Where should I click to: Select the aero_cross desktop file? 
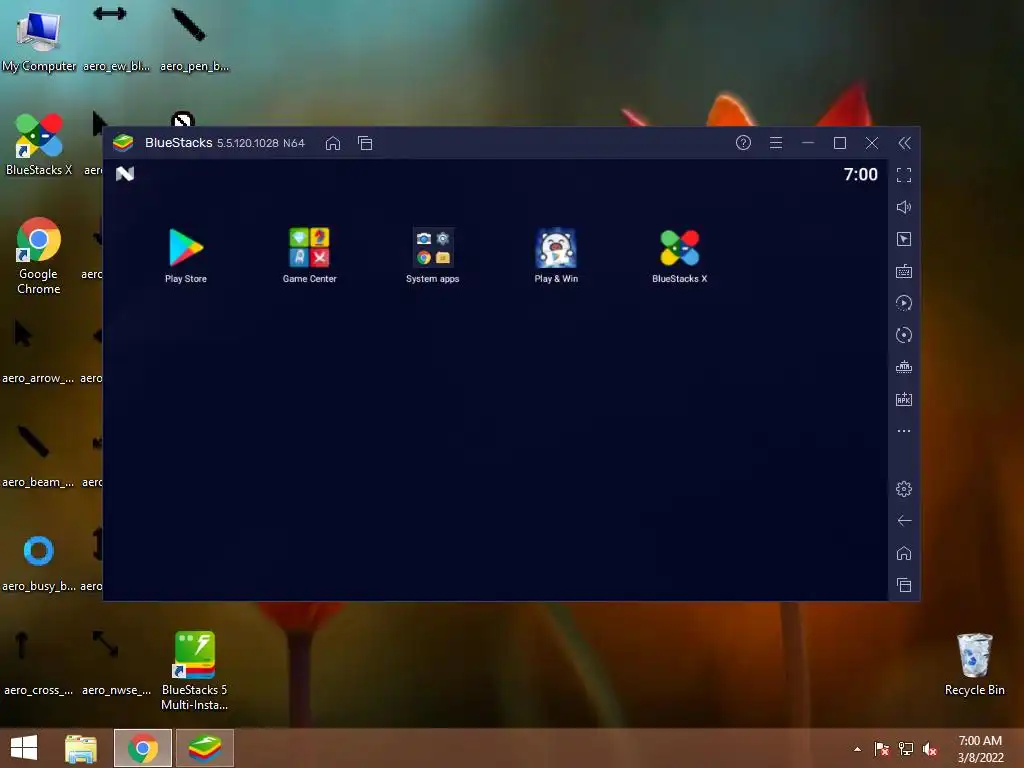(39, 664)
